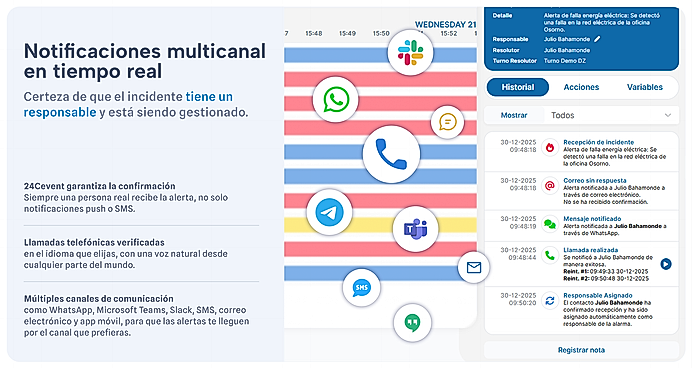Click the email envelope icon

tap(474, 267)
